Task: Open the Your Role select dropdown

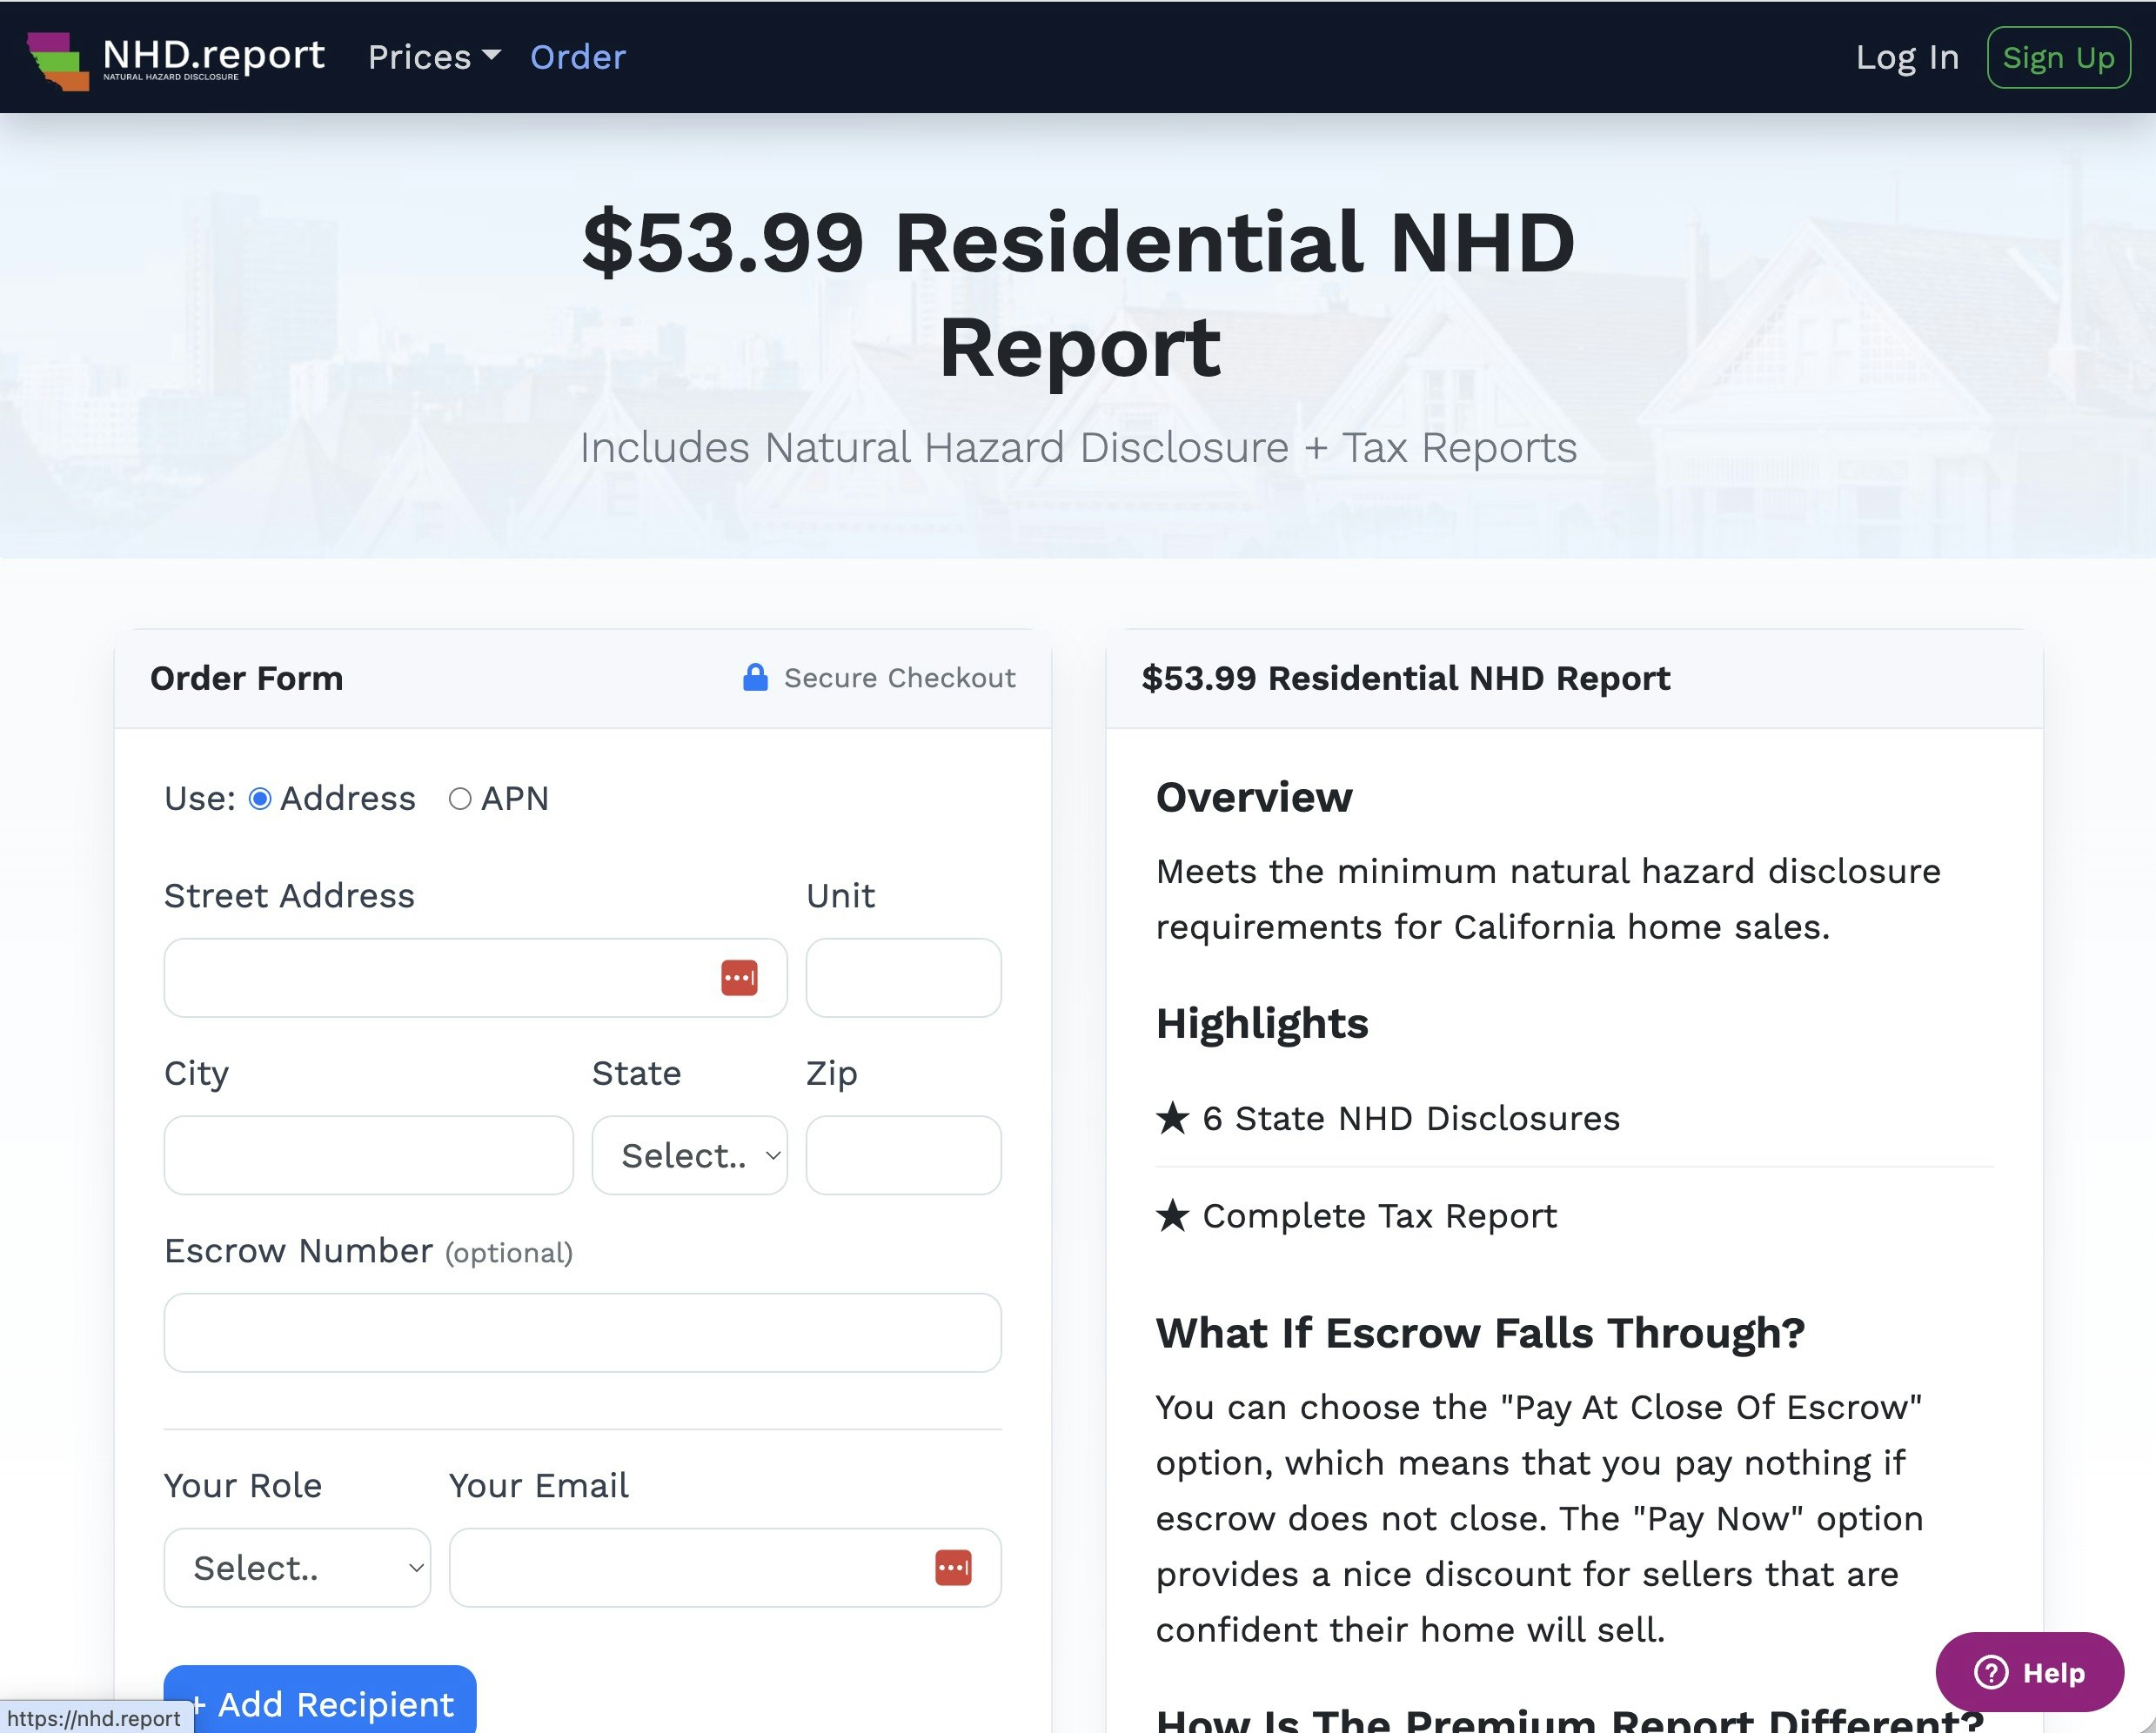Action: tap(297, 1567)
